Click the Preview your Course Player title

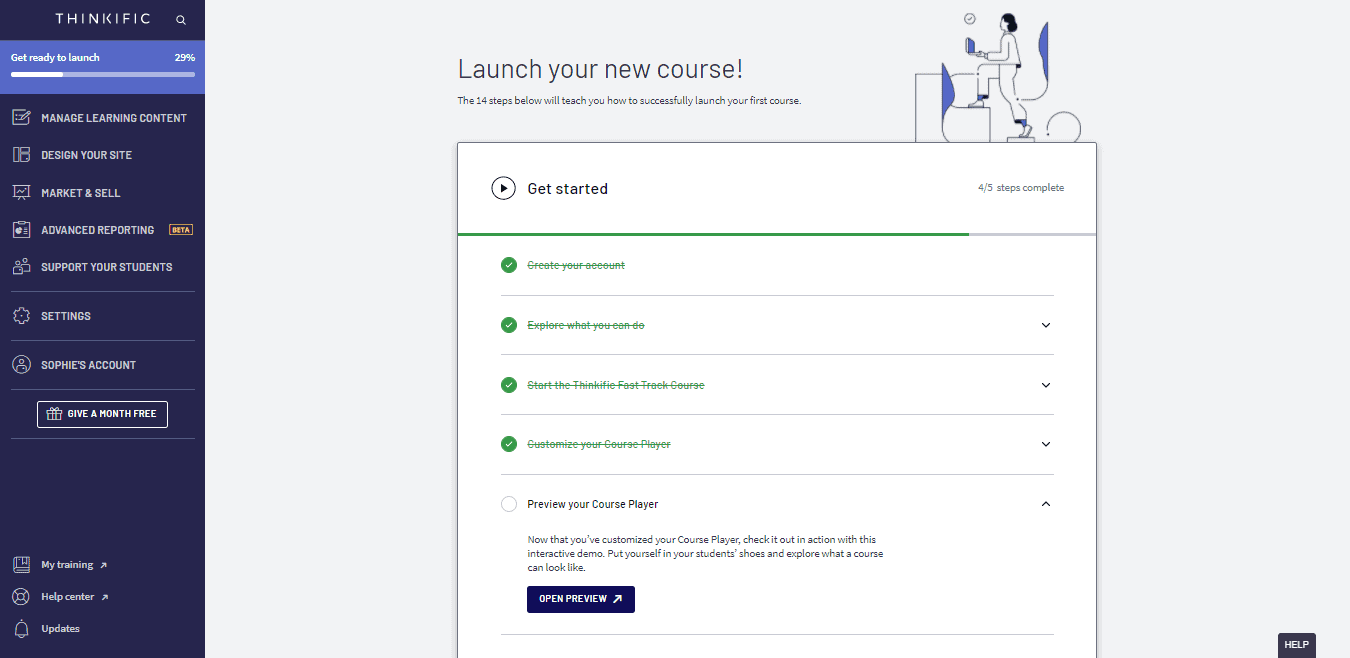click(593, 505)
